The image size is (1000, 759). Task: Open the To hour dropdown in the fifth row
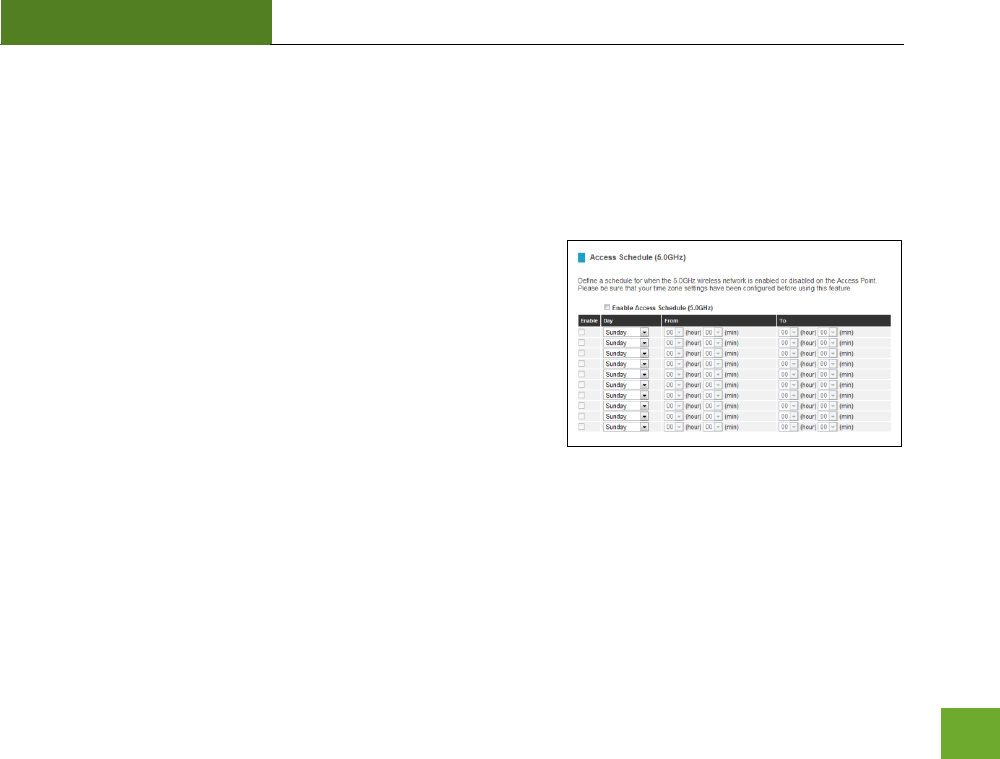[788, 374]
